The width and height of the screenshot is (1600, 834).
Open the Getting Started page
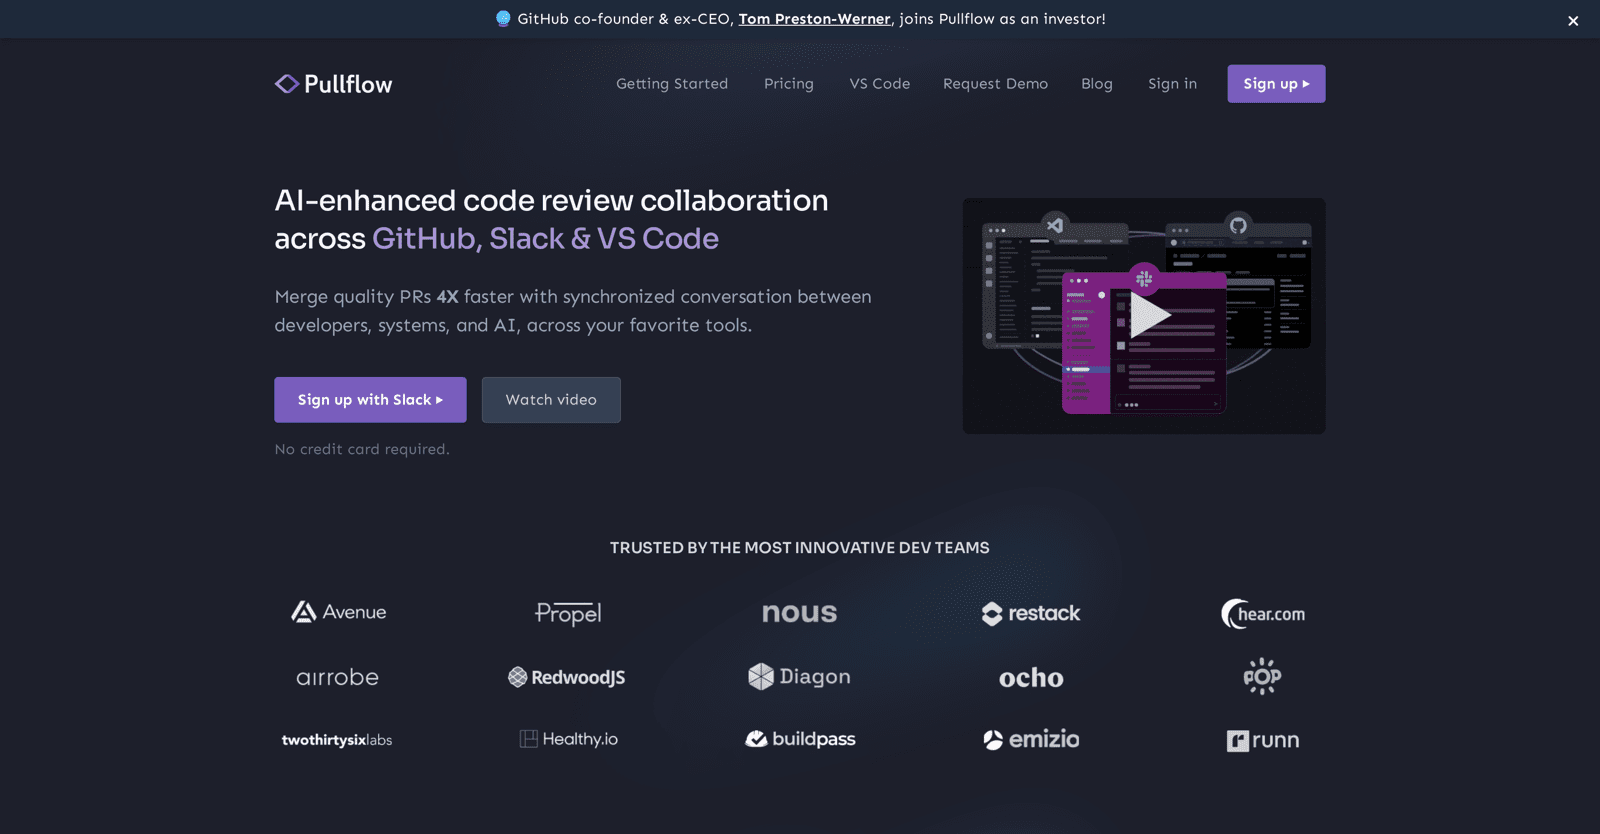(x=672, y=84)
